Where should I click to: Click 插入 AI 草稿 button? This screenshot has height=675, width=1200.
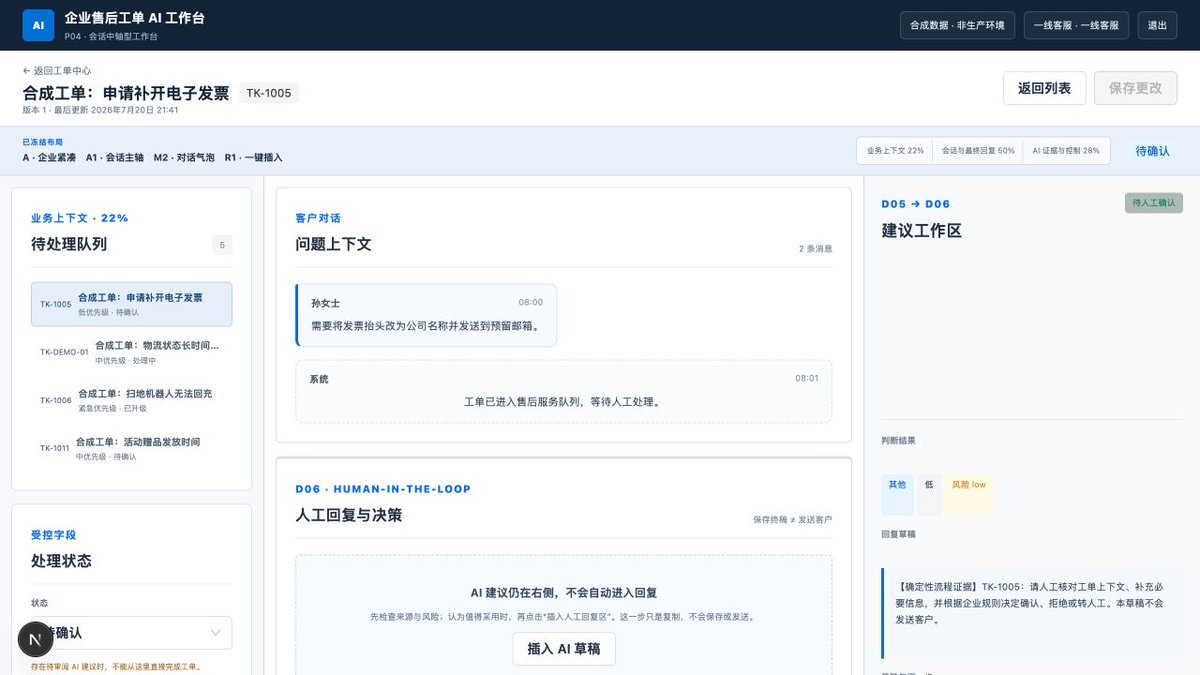tap(564, 648)
